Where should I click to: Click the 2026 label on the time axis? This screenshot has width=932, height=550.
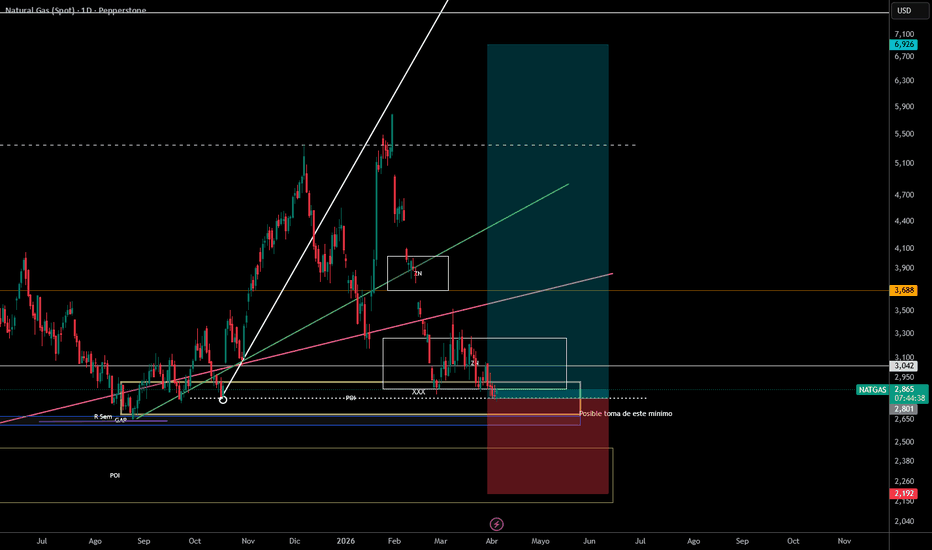pyautogui.click(x=345, y=541)
